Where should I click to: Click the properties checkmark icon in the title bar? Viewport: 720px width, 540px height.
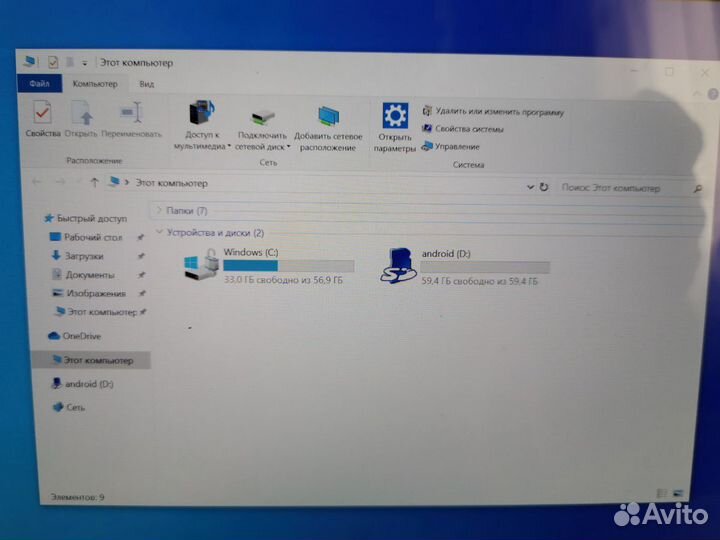click(x=53, y=62)
